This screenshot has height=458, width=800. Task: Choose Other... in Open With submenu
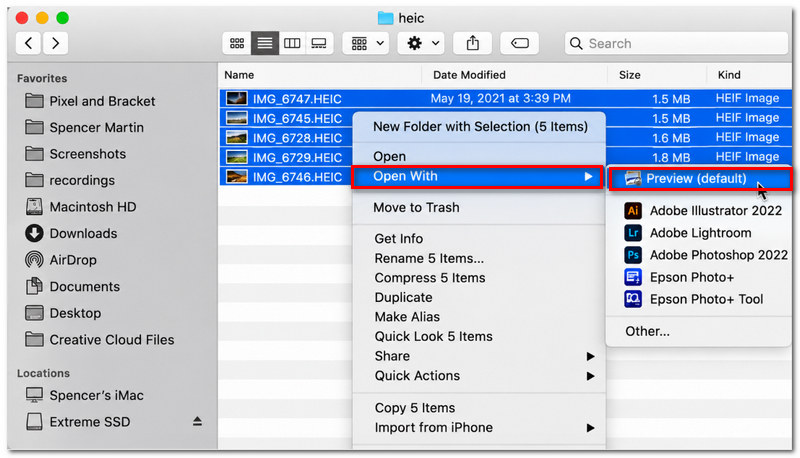(647, 332)
